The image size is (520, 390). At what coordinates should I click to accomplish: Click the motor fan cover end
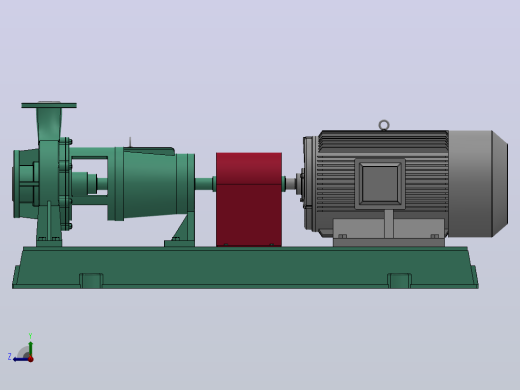(x=479, y=184)
